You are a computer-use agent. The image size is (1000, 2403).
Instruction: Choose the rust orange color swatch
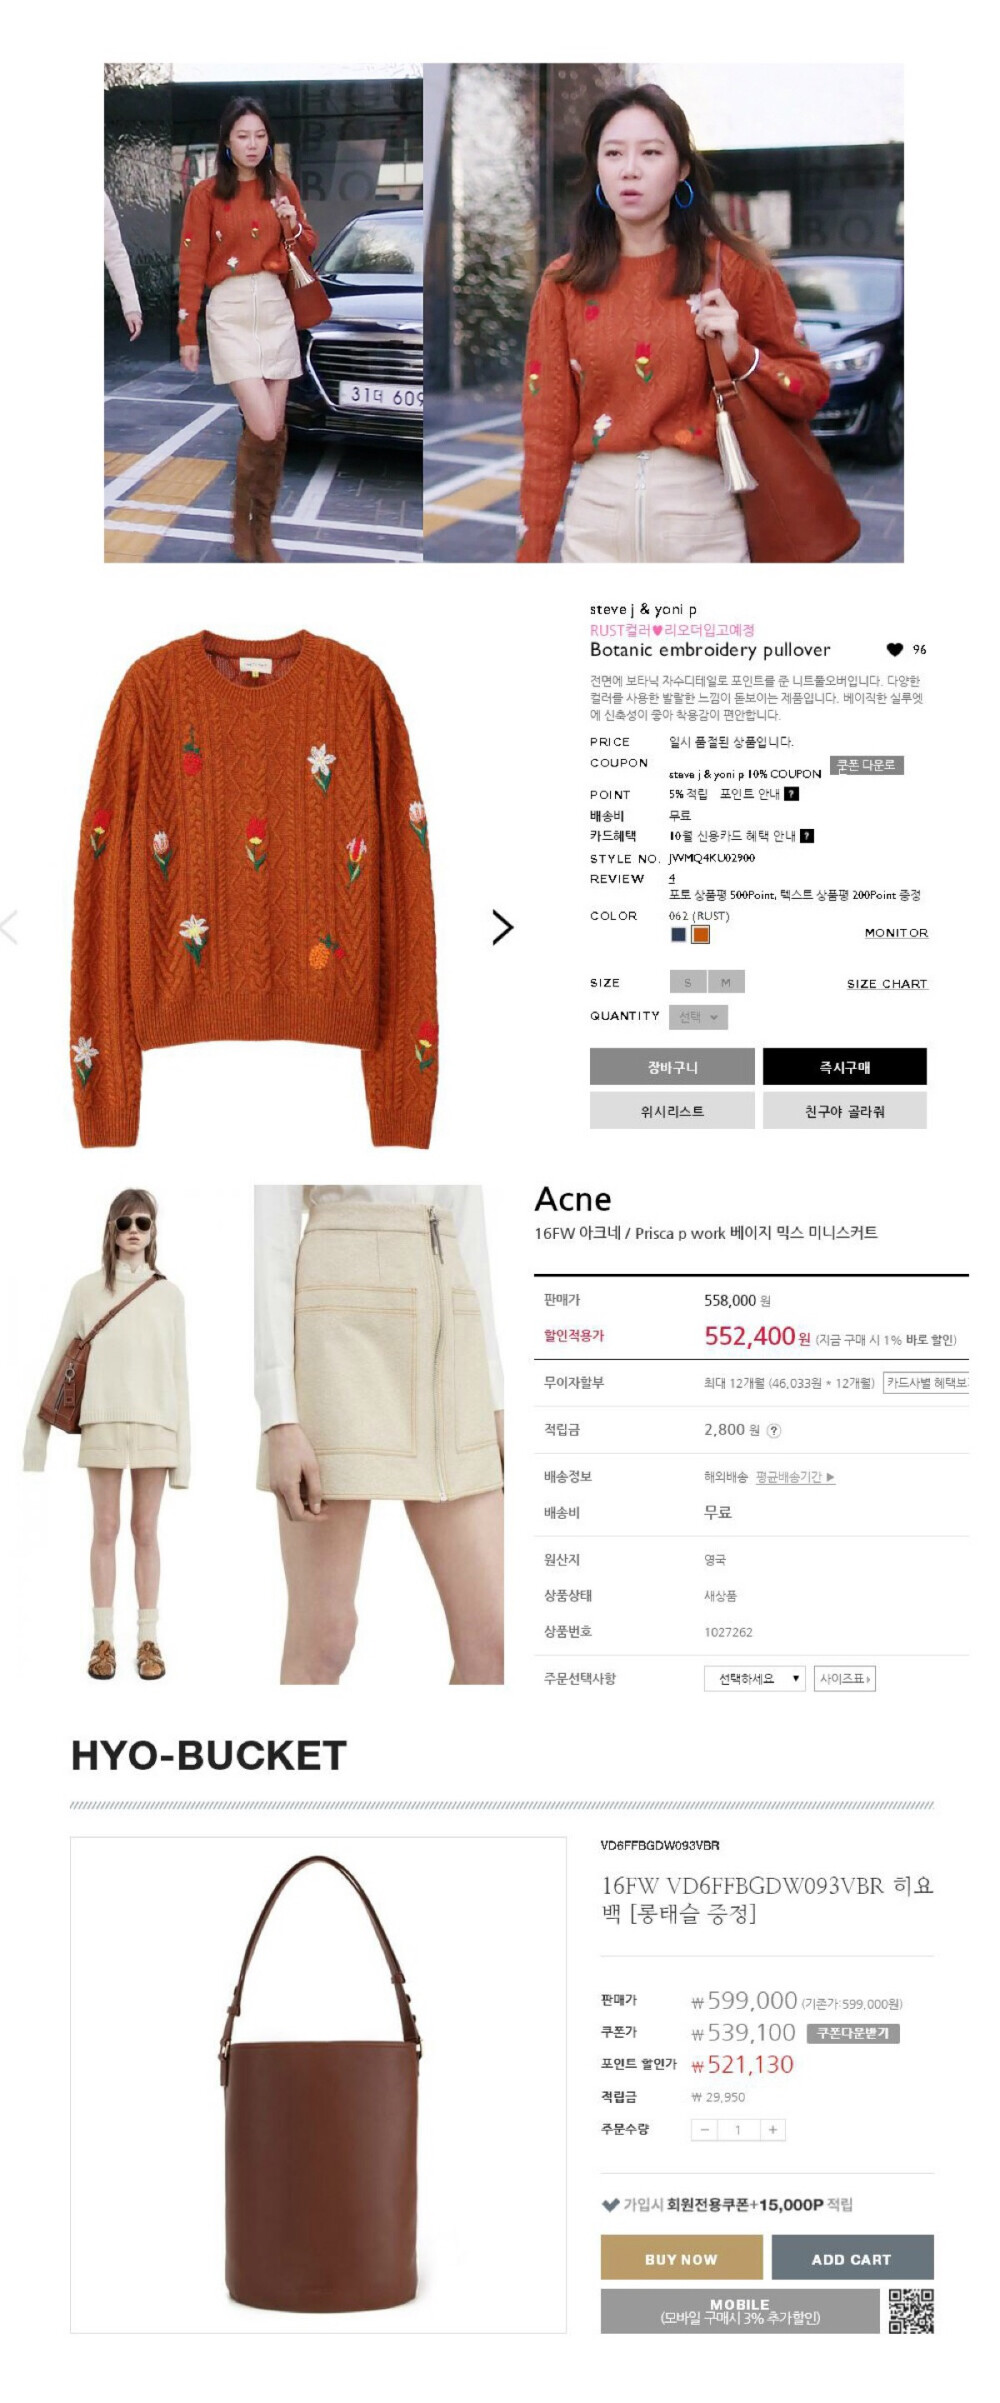701,935
